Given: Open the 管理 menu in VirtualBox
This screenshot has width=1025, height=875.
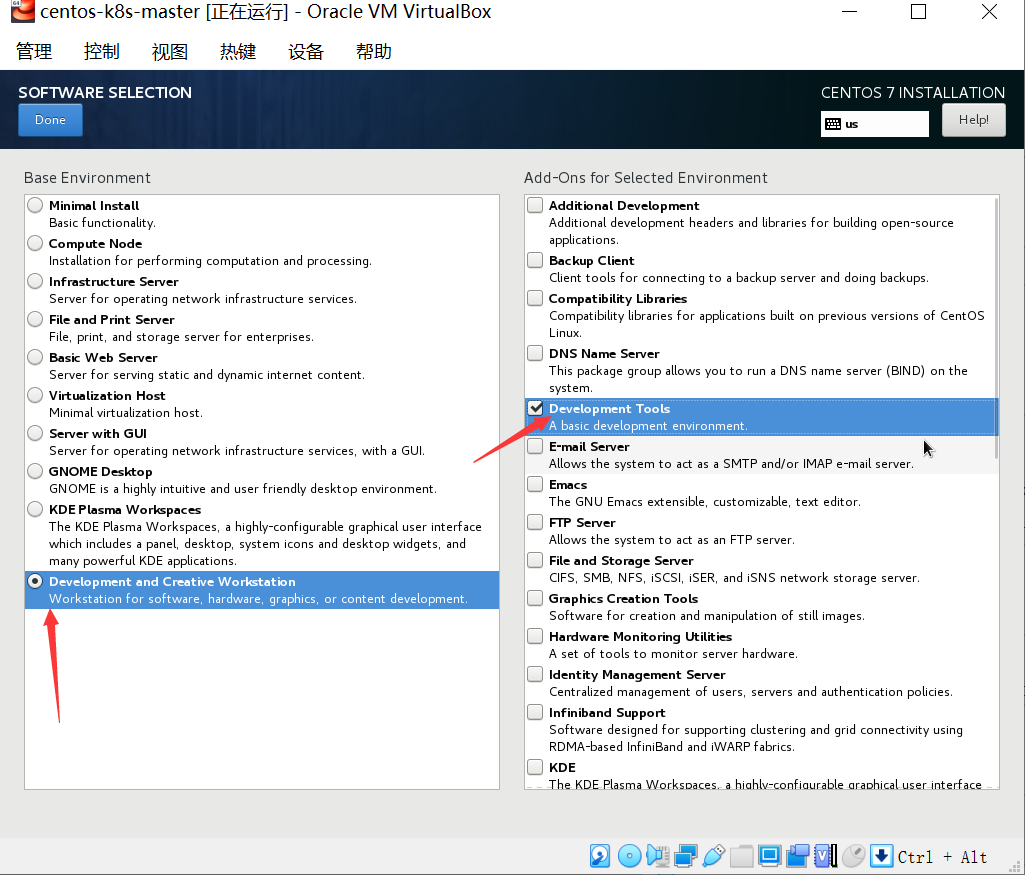Looking at the screenshot, I should click(34, 51).
